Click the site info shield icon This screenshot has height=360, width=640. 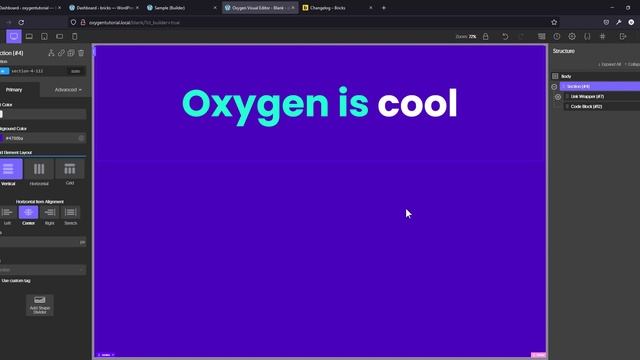(x=73, y=22)
